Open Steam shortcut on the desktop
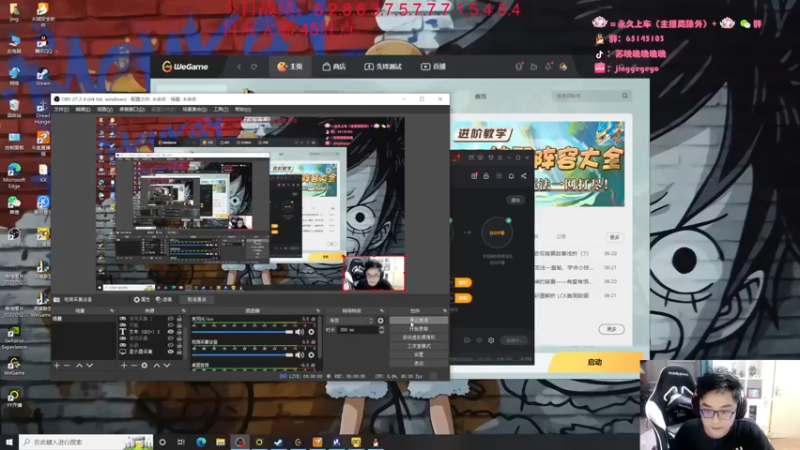 43,77
